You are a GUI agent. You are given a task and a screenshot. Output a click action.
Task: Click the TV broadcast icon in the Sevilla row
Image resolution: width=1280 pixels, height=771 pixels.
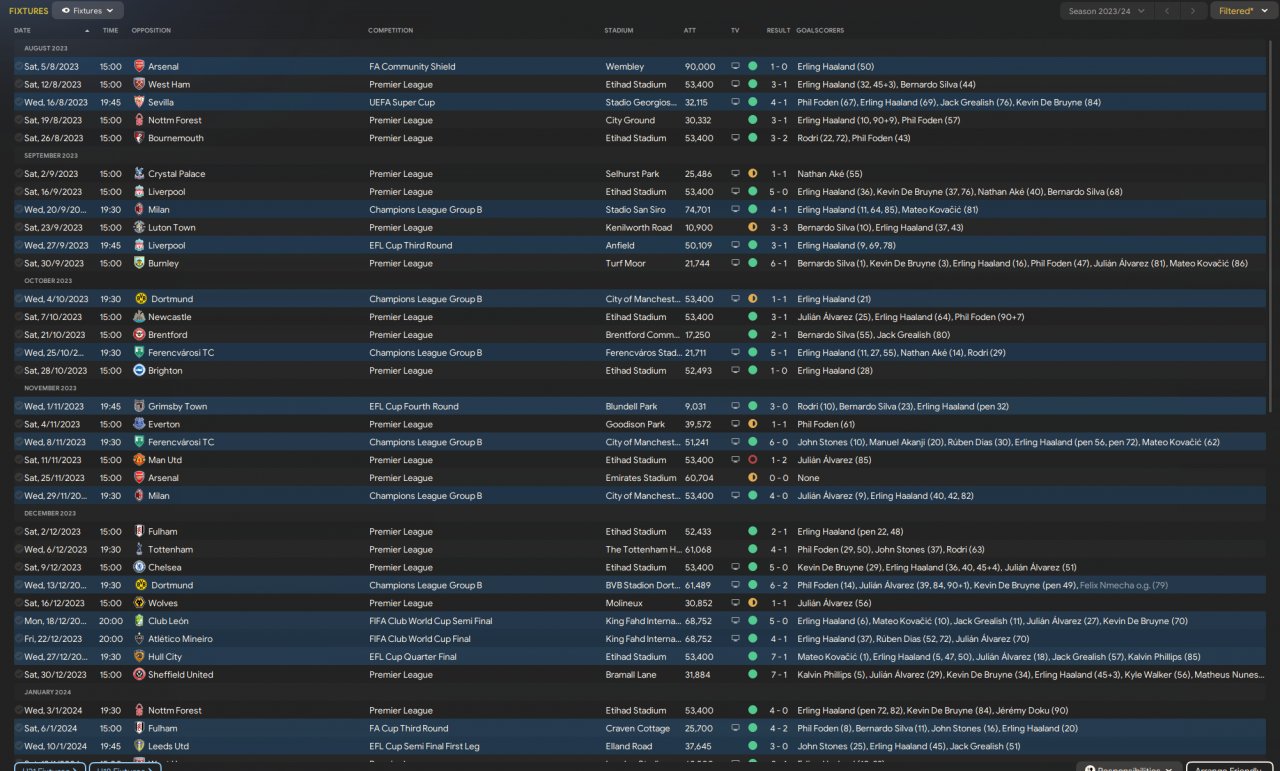(x=735, y=102)
